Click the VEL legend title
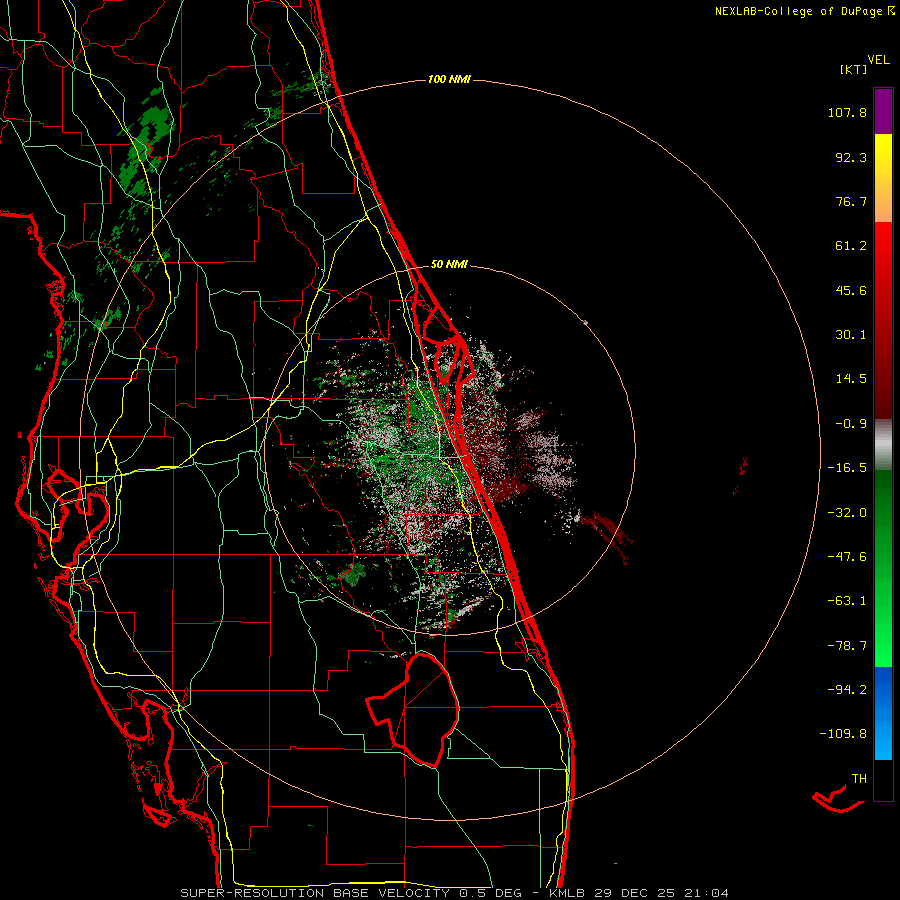This screenshot has height=900, width=900. pyautogui.click(x=878, y=60)
